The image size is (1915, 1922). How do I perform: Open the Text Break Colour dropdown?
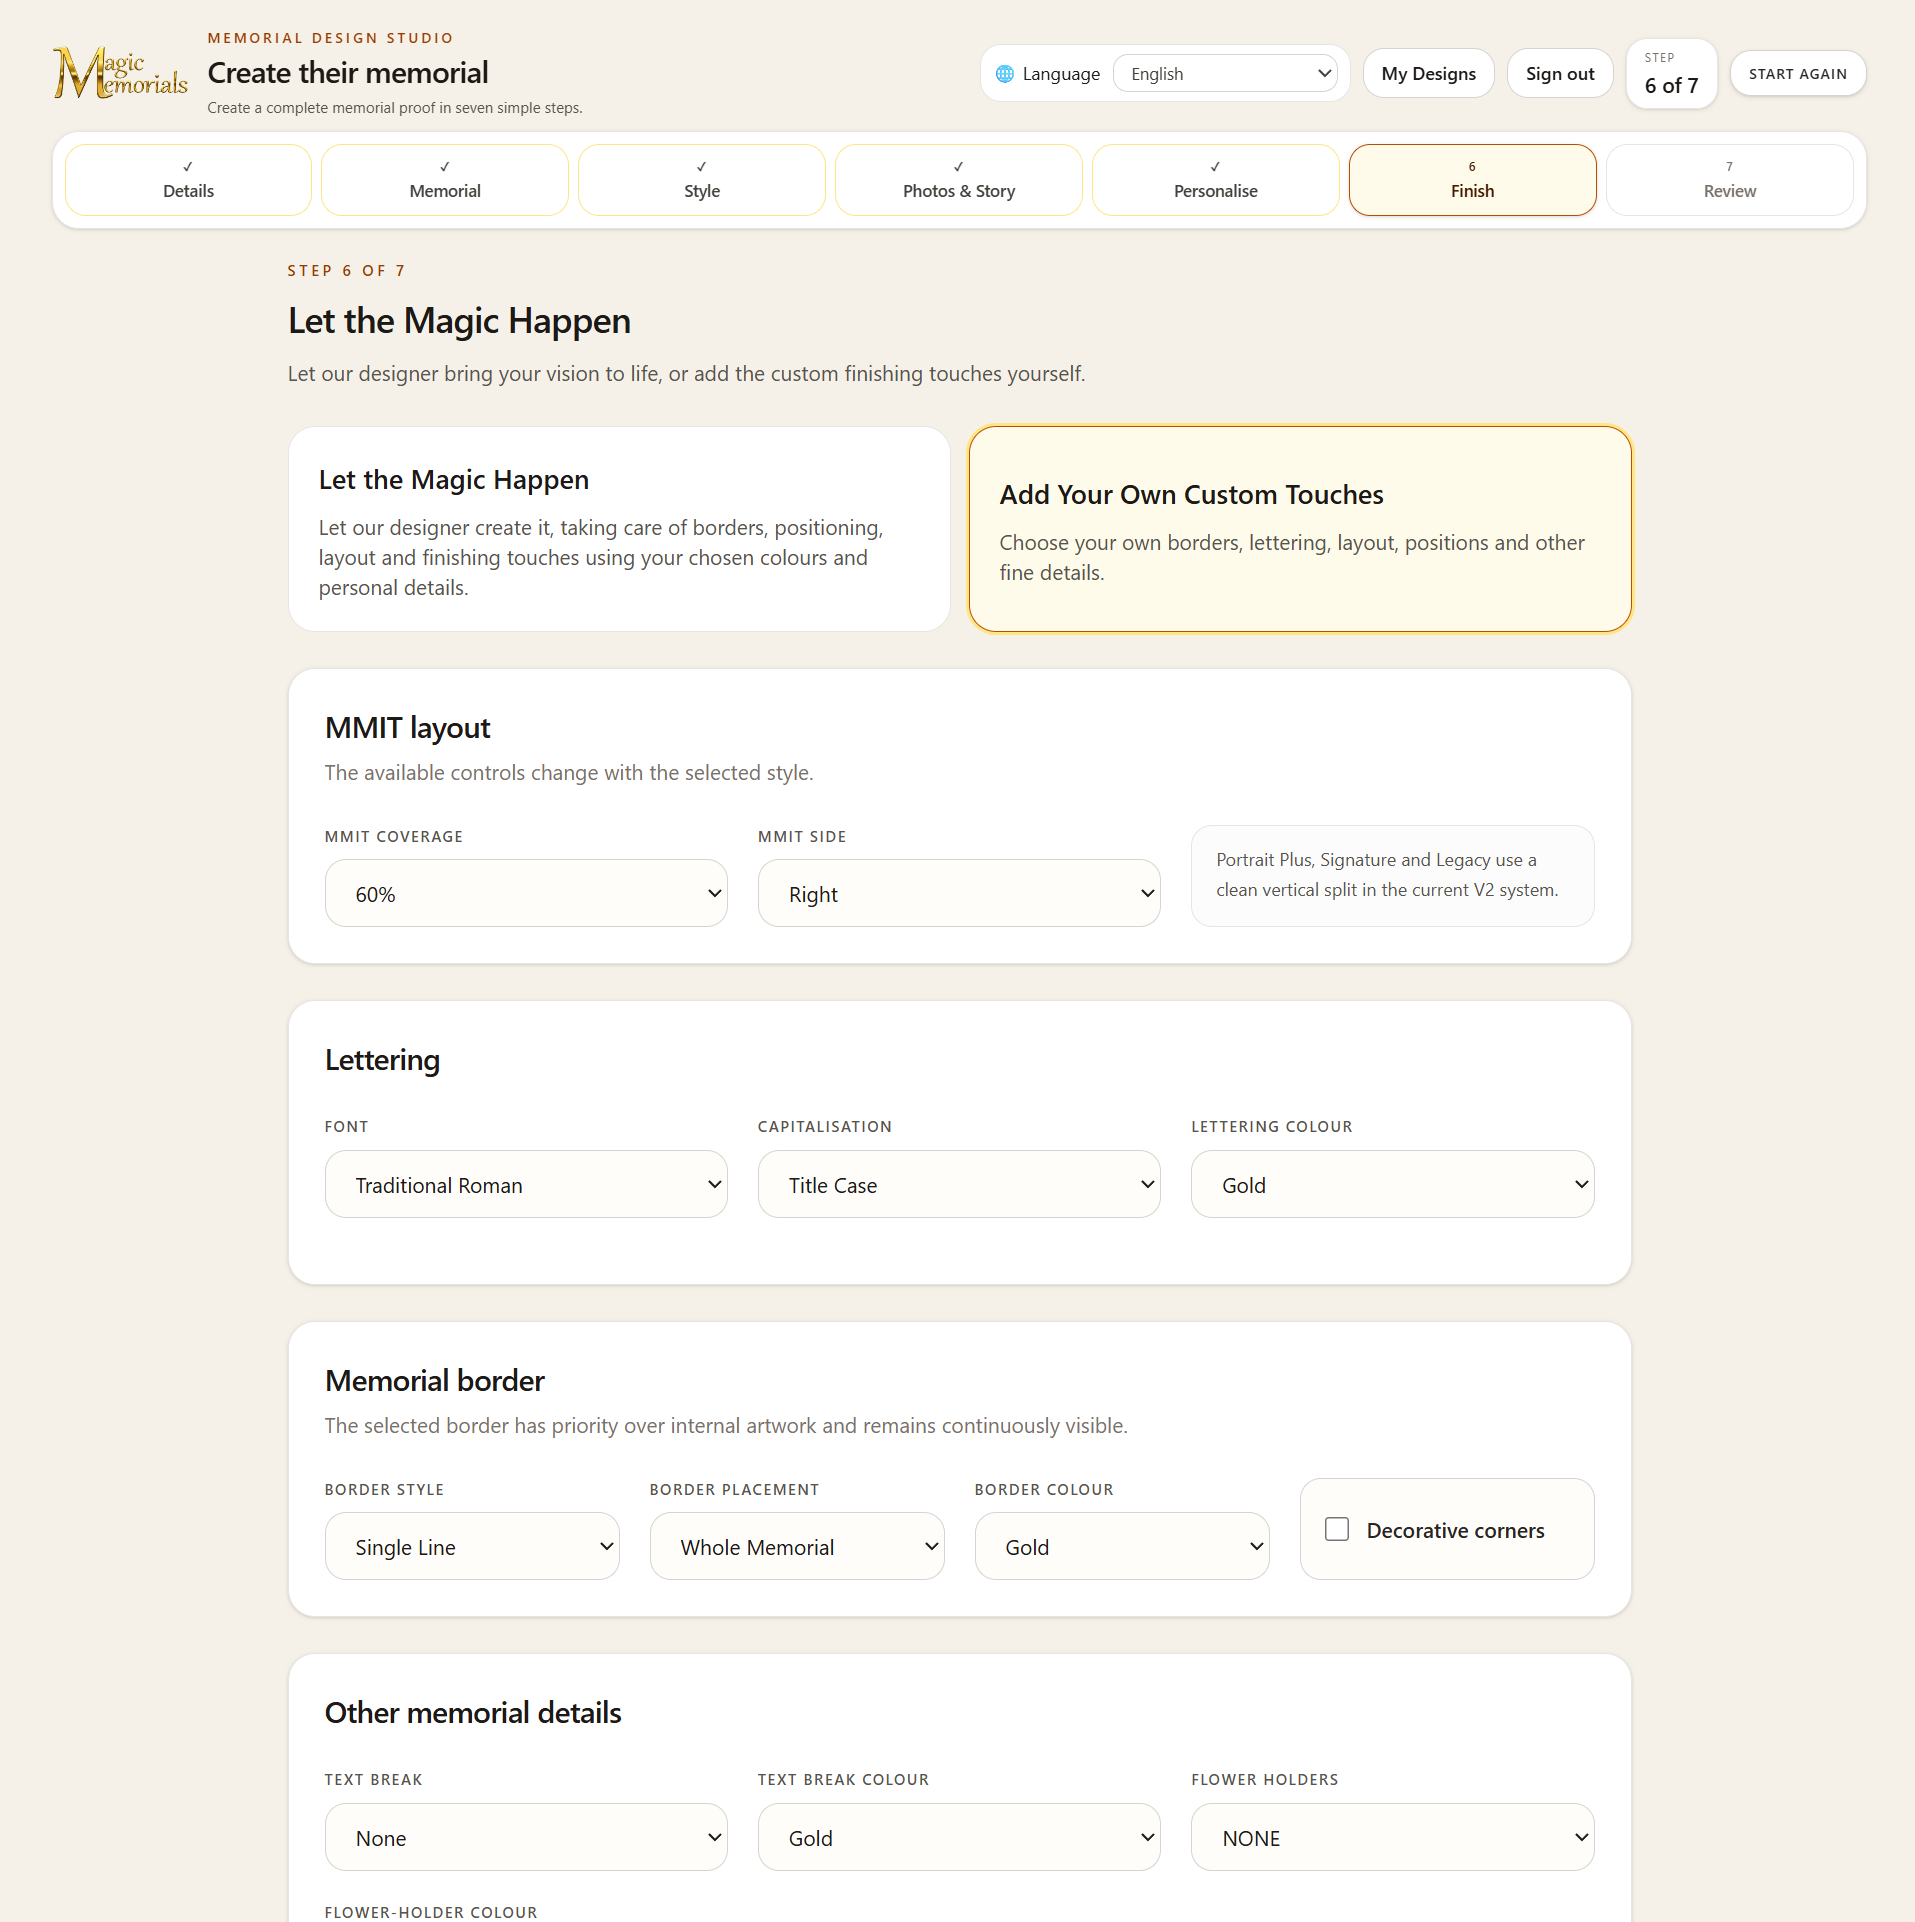click(x=959, y=1837)
